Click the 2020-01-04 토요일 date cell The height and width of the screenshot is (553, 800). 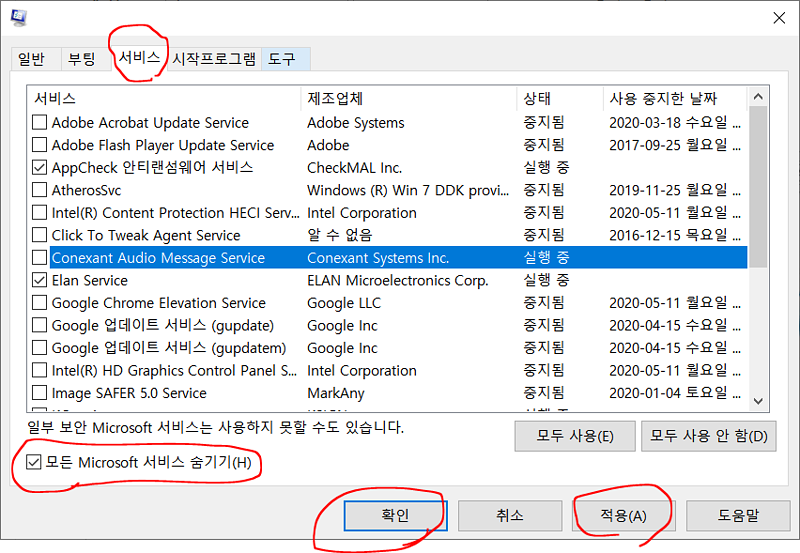click(x=674, y=393)
